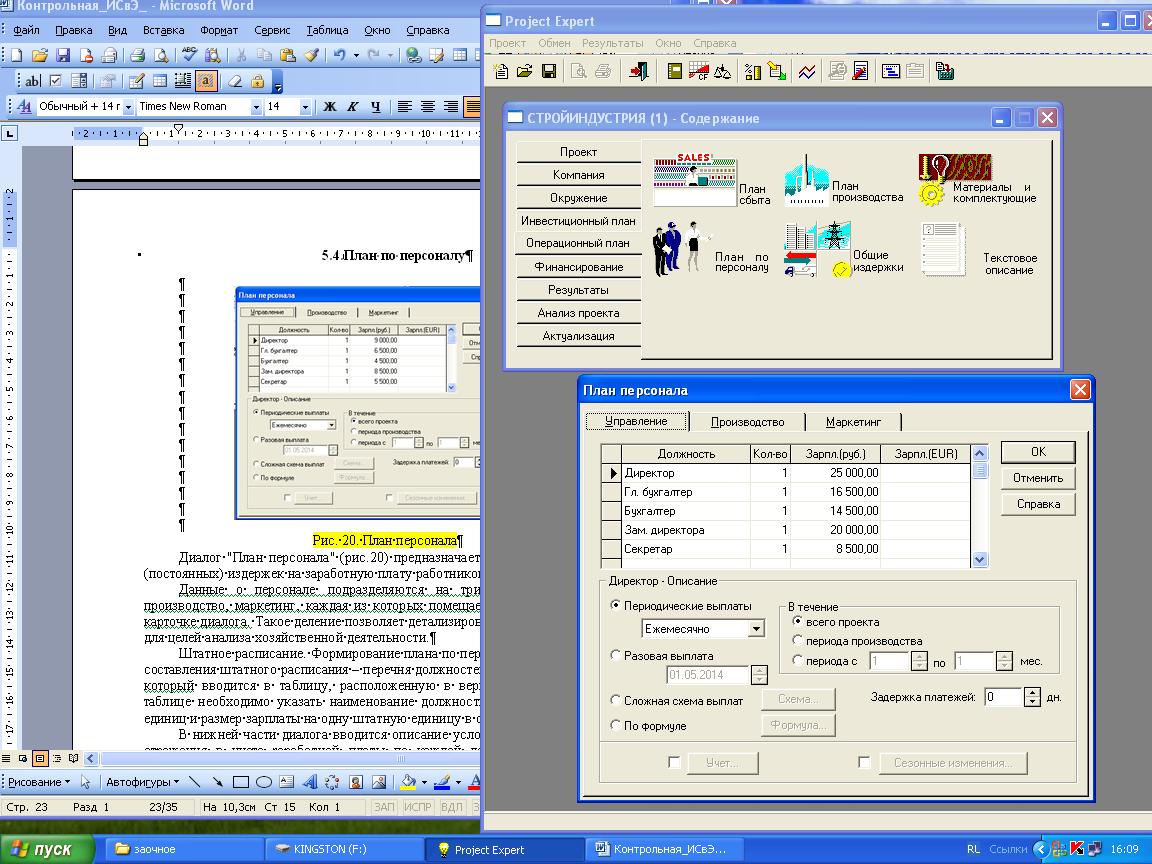This screenshot has width=1152, height=864.
Task: Select 'всего проекта' radio option
Action: coord(797,621)
